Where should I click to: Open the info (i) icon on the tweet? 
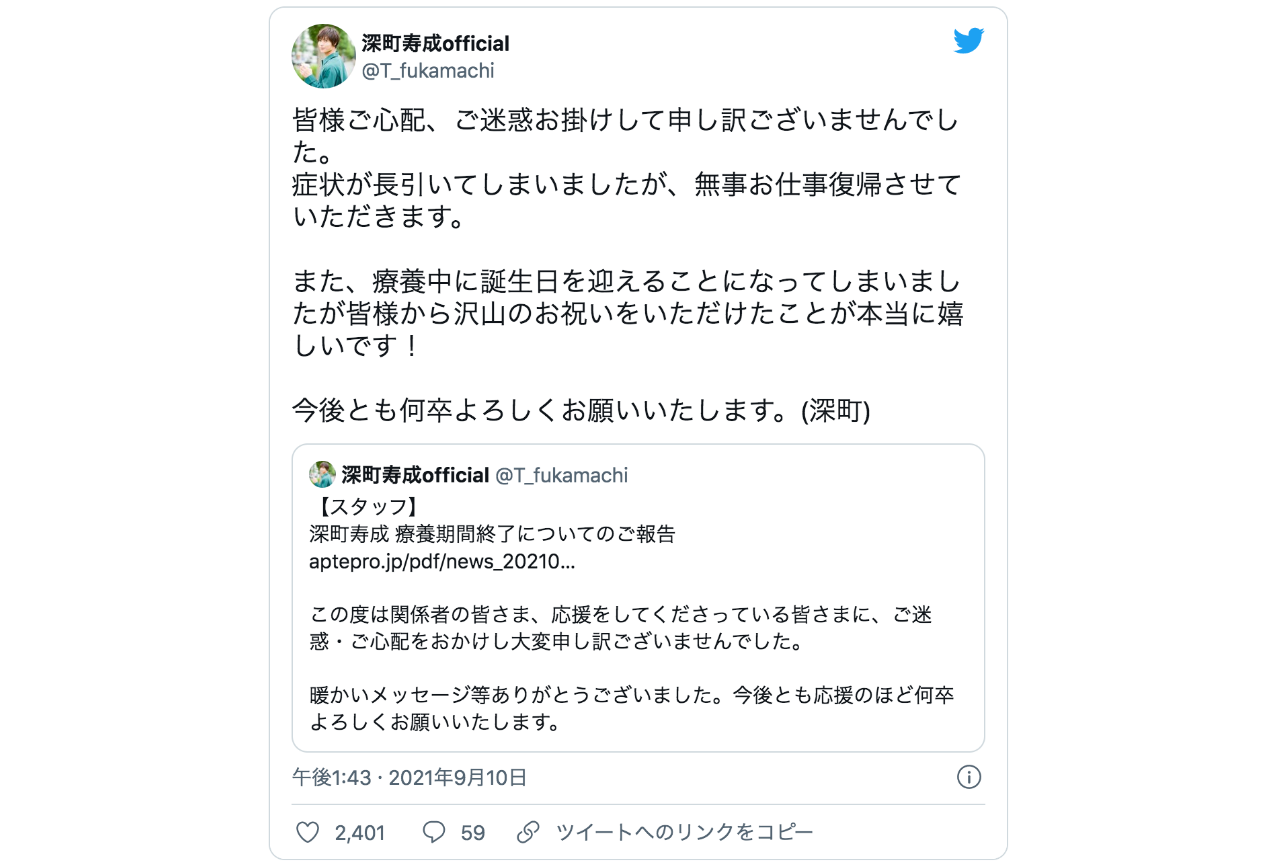pyautogui.click(x=968, y=777)
